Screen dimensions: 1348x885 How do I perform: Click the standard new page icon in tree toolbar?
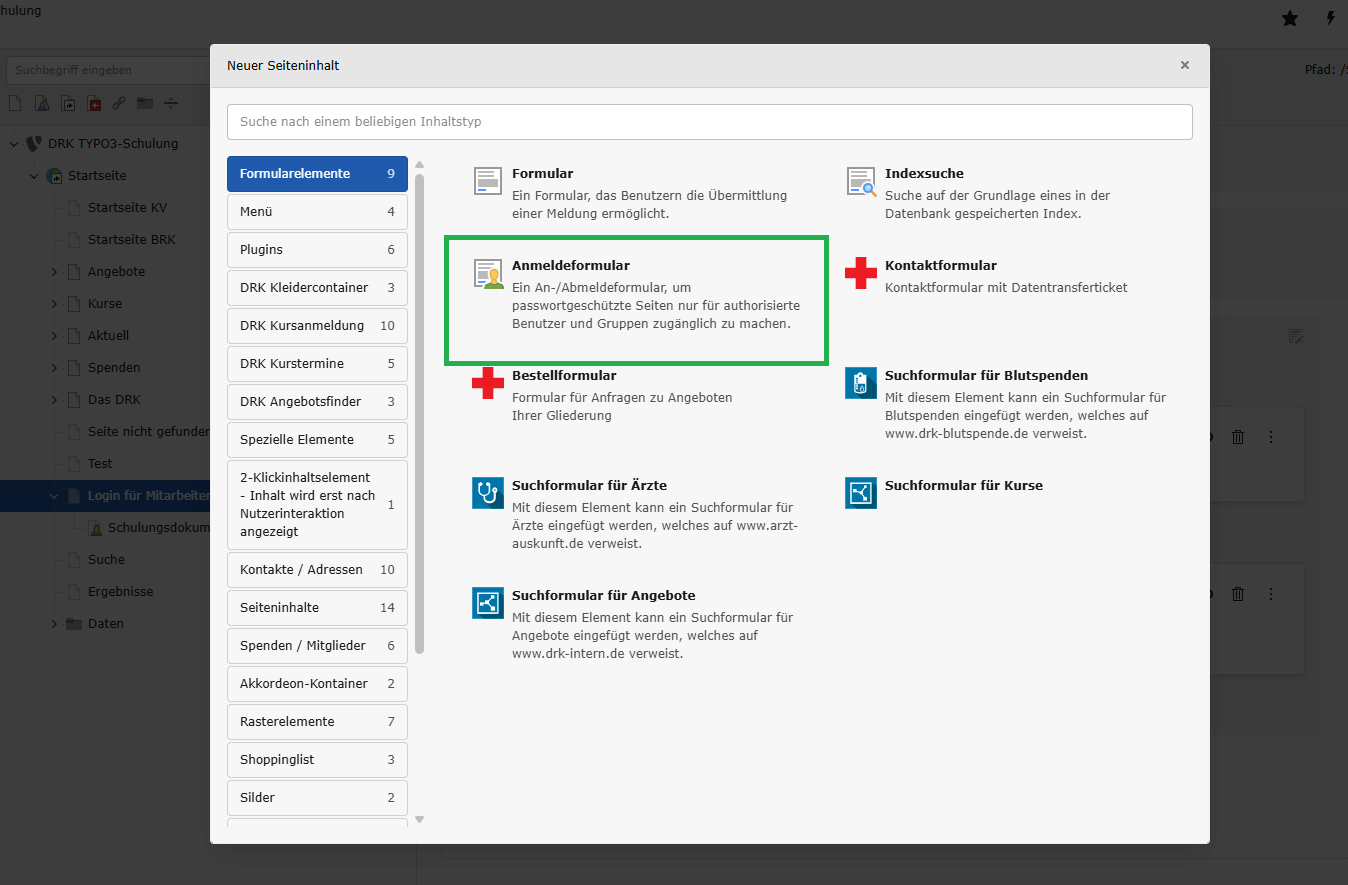click(x=15, y=103)
